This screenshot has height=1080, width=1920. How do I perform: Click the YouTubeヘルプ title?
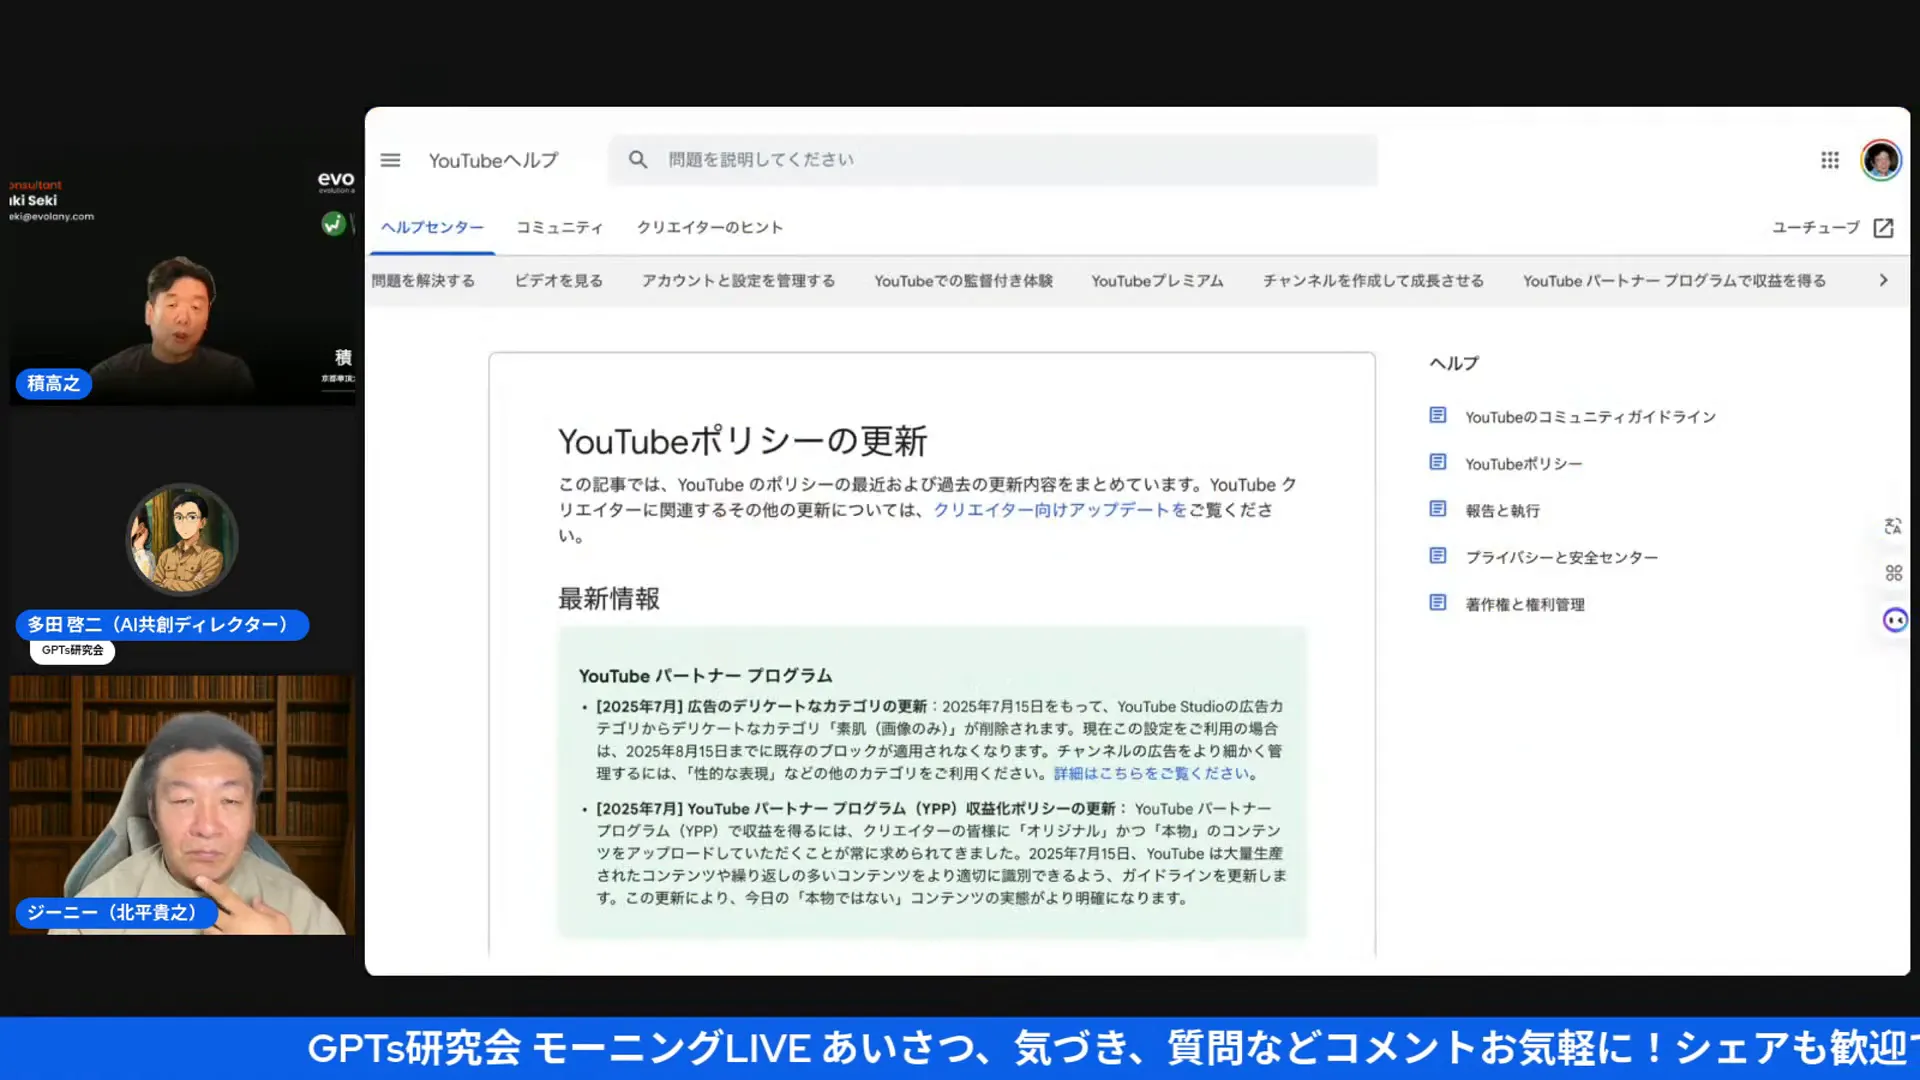493,161
